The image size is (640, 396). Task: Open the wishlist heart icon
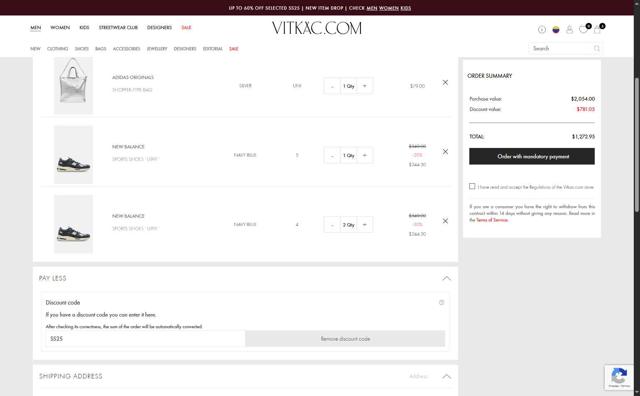pos(584,29)
